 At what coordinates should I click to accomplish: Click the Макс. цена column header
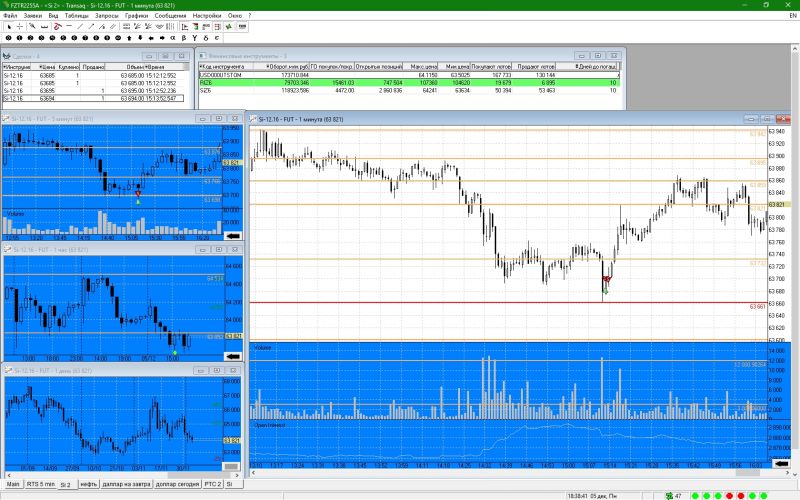421,66
